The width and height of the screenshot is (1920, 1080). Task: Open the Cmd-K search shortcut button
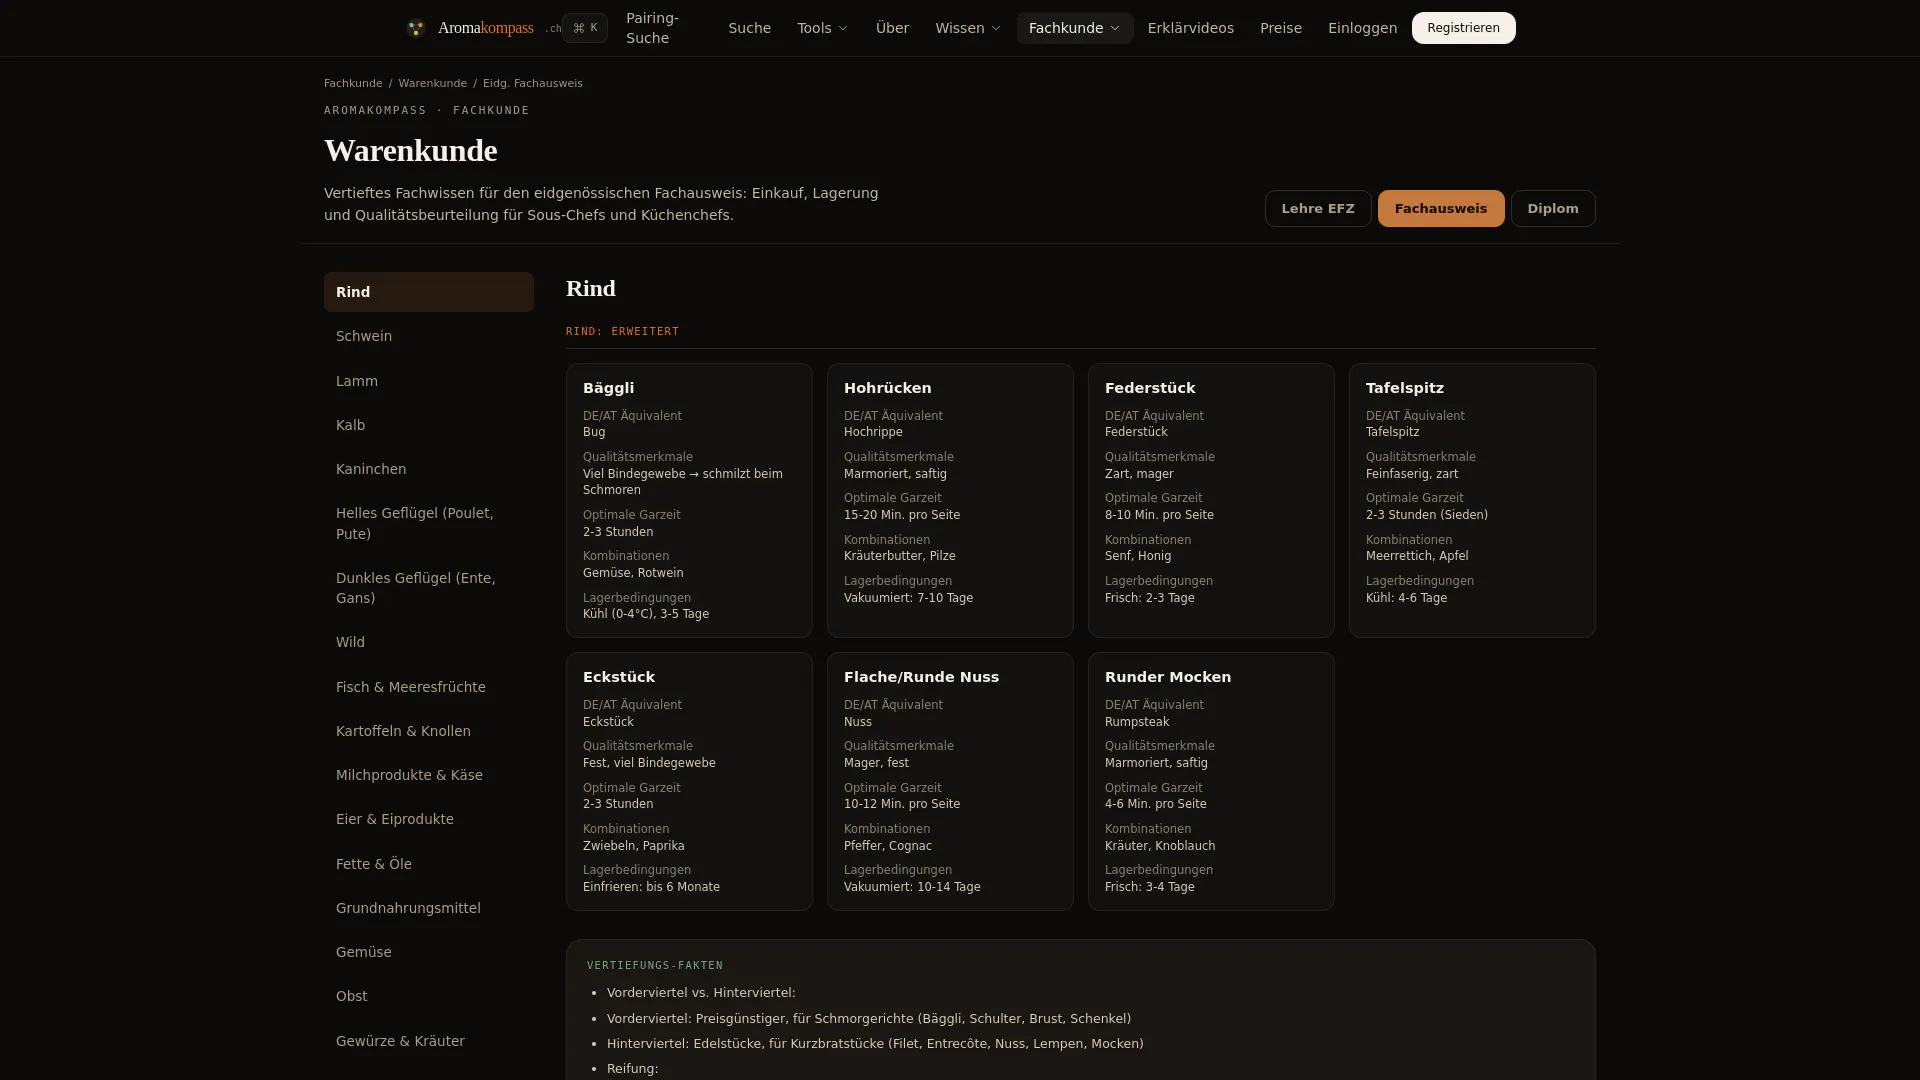[x=585, y=28]
